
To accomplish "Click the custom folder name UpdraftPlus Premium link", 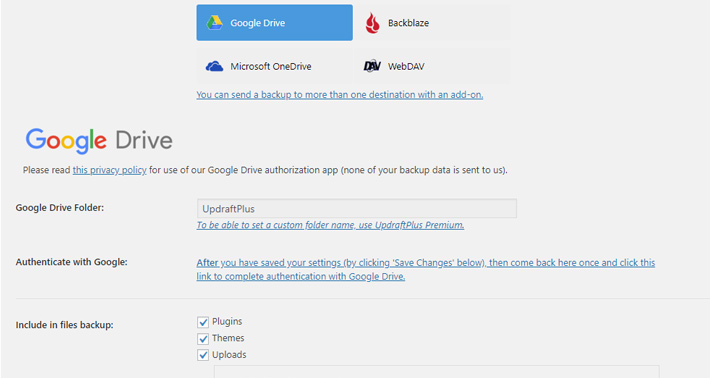I will tap(330, 225).
